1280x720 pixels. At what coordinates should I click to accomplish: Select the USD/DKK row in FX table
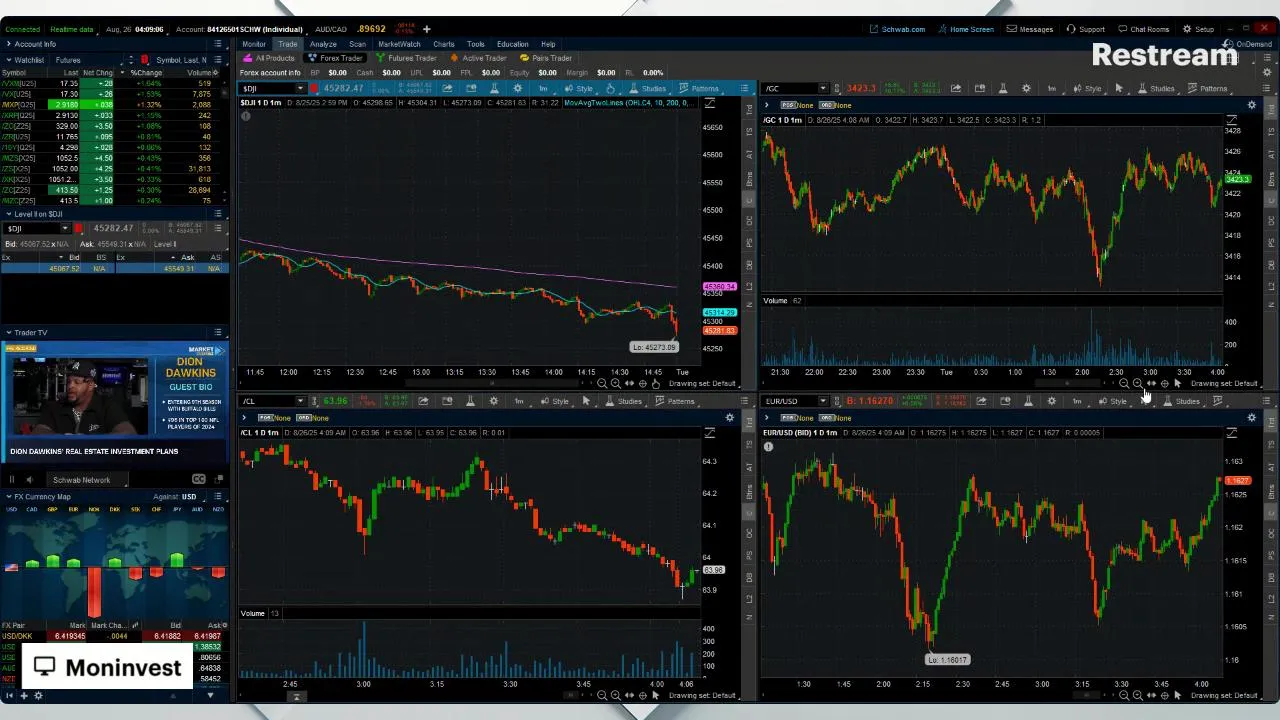(113, 636)
